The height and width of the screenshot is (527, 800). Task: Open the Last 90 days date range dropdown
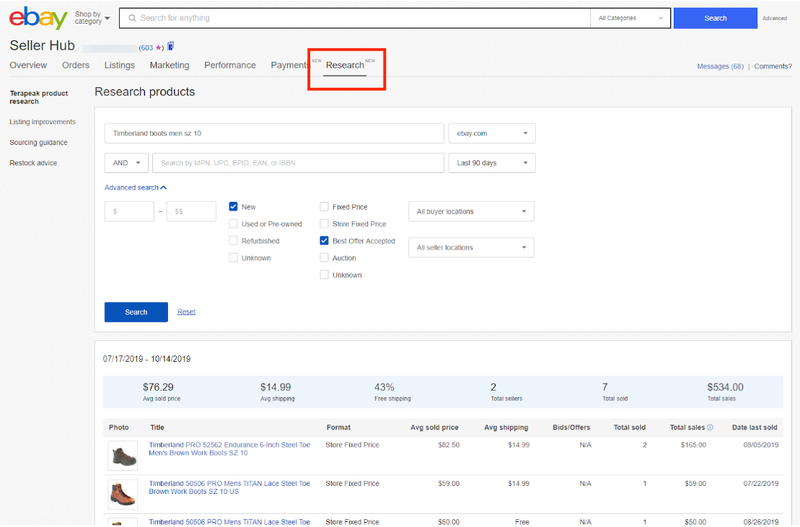coord(492,163)
